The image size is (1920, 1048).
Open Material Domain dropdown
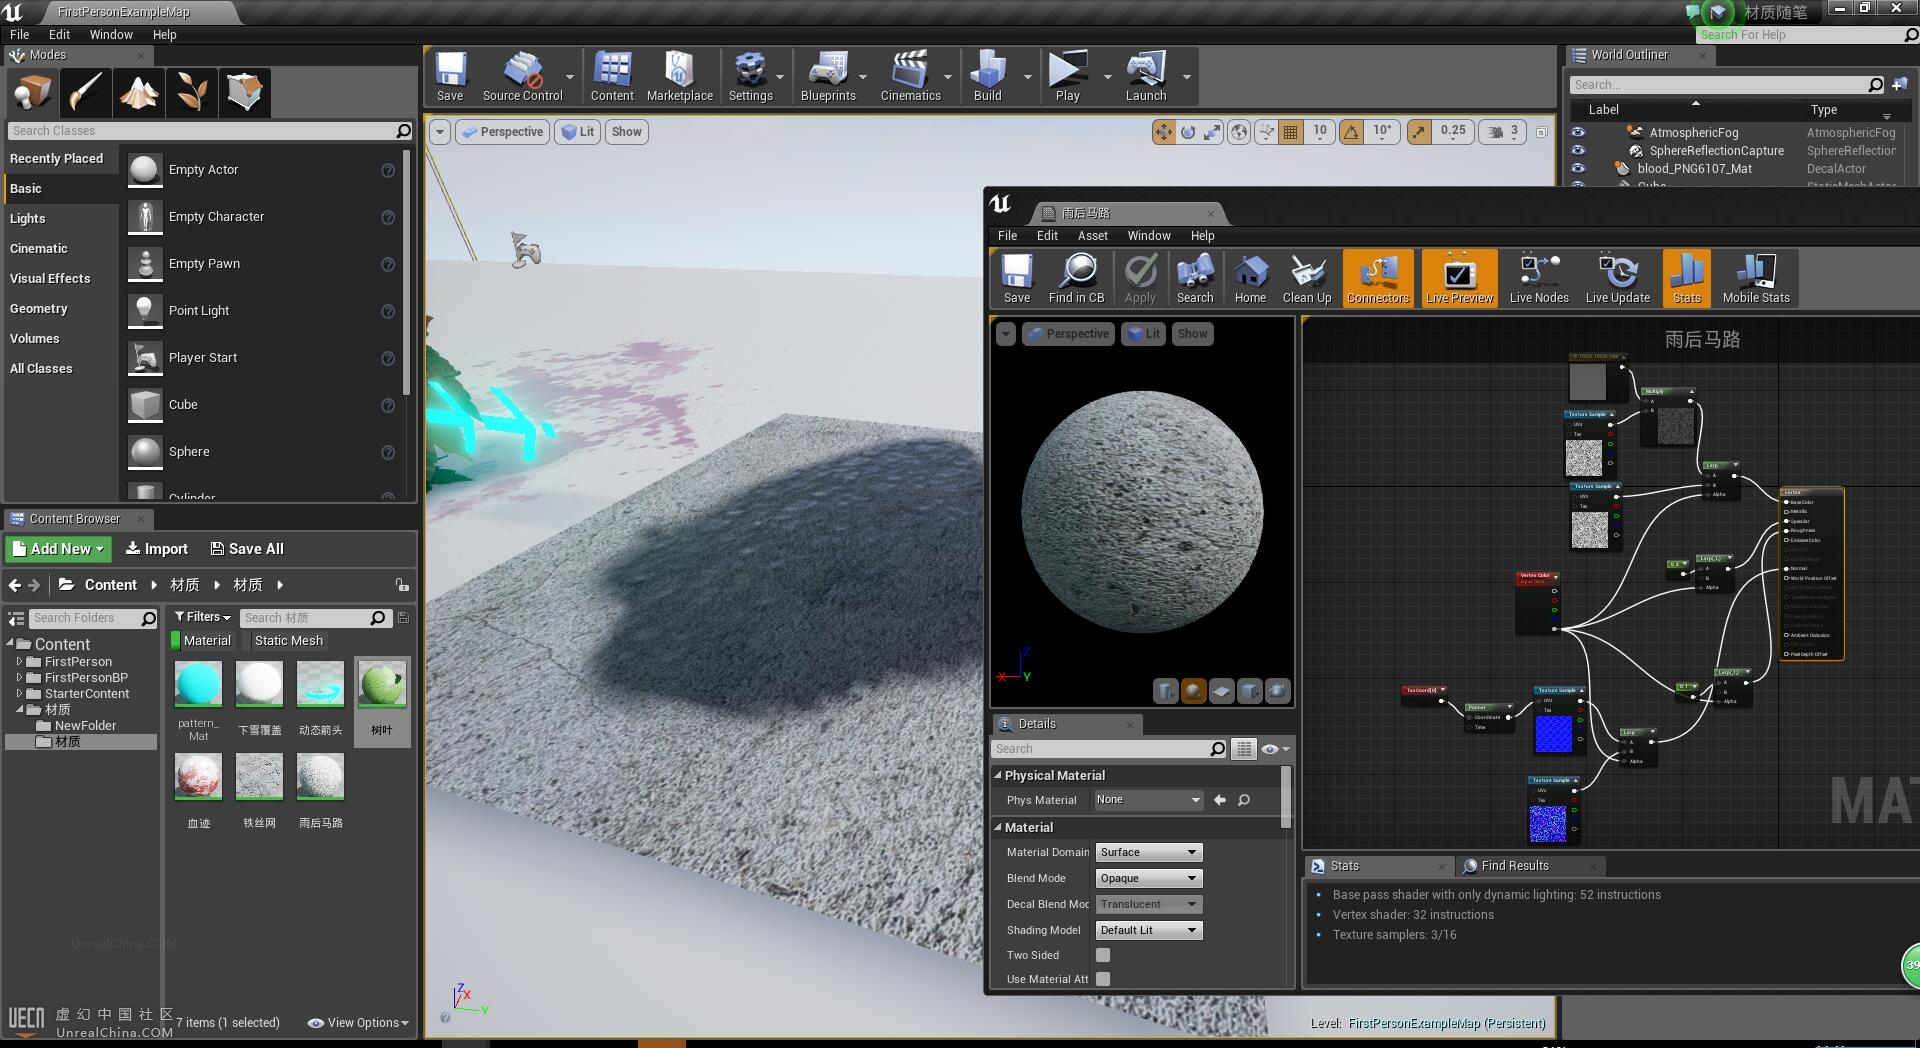[1148, 852]
